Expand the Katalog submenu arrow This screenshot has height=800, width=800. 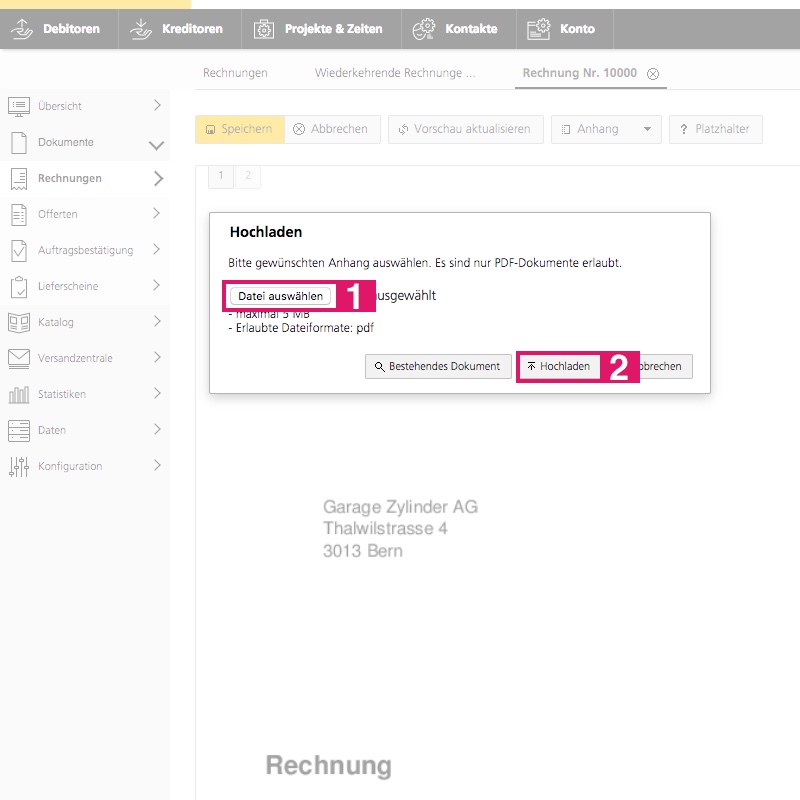coord(156,322)
